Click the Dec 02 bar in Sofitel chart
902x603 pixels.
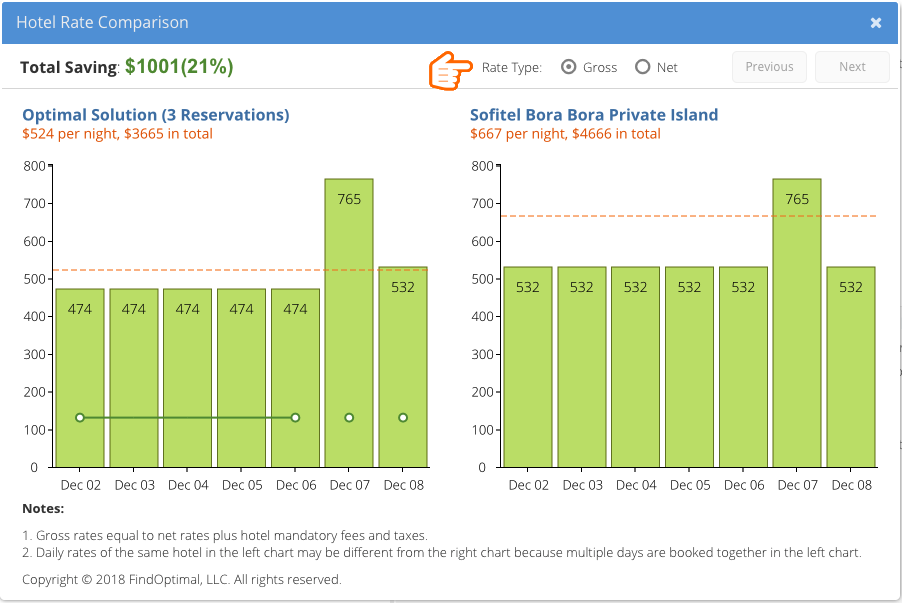coord(528,367)
